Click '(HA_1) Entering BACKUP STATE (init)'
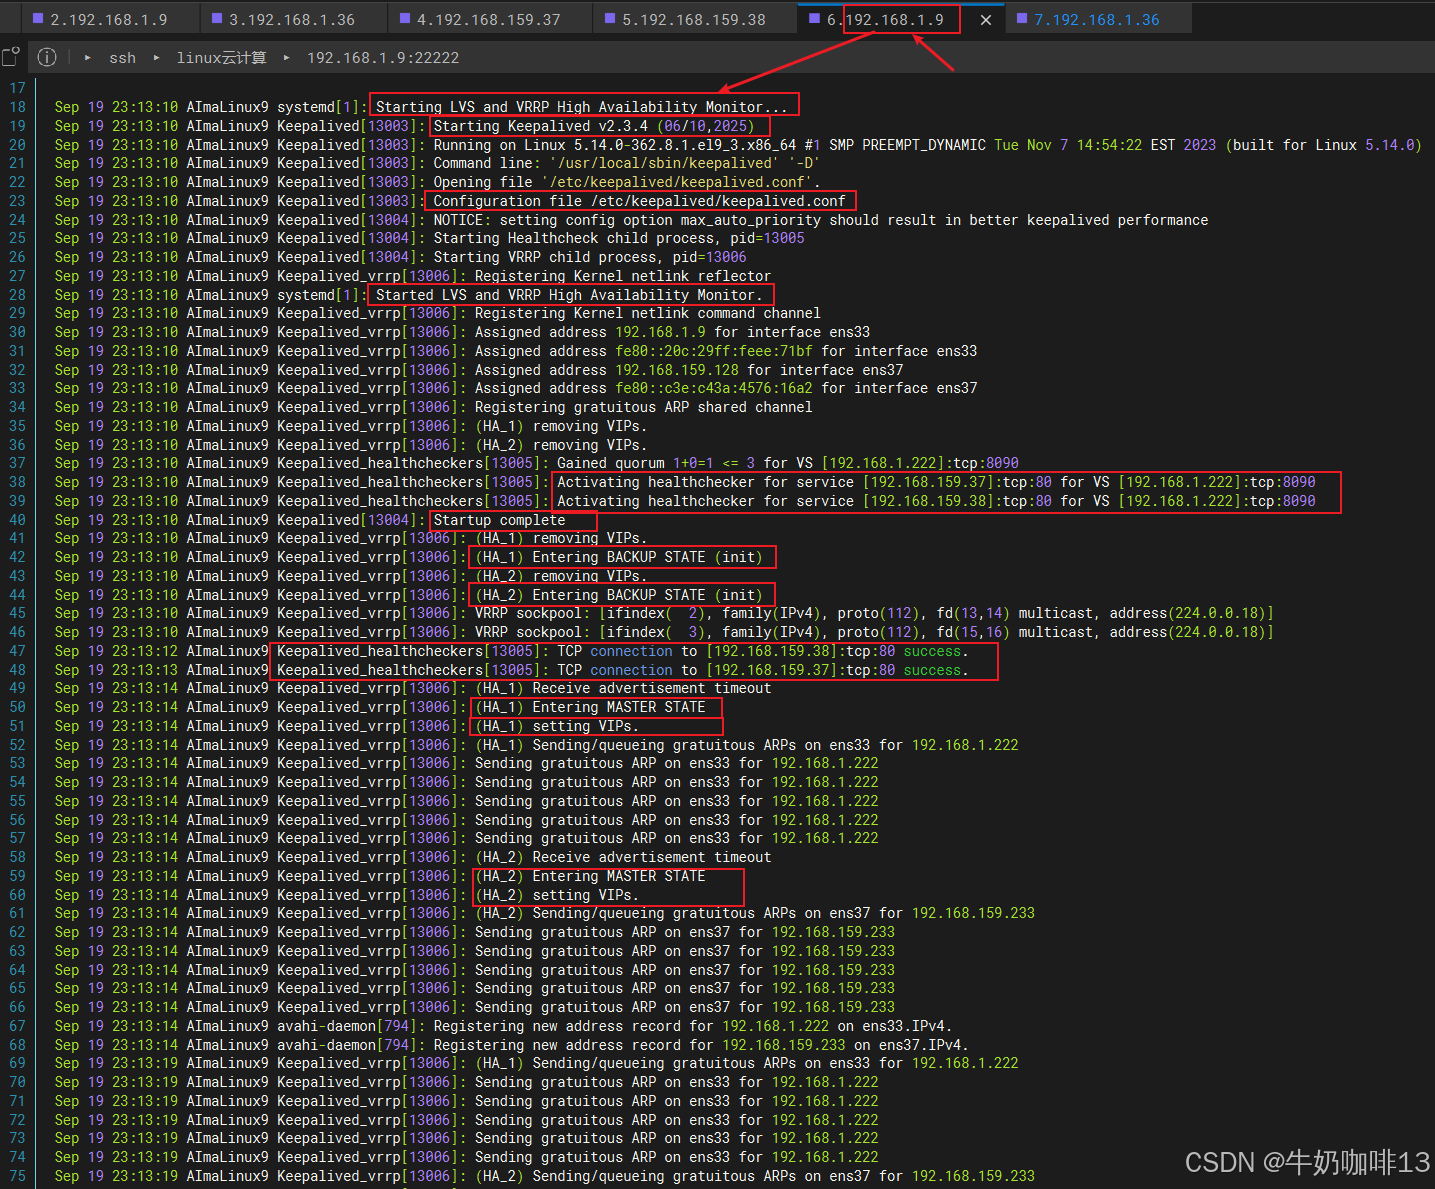This screenshot has width=1435, height=1189. tap(618, 557)
